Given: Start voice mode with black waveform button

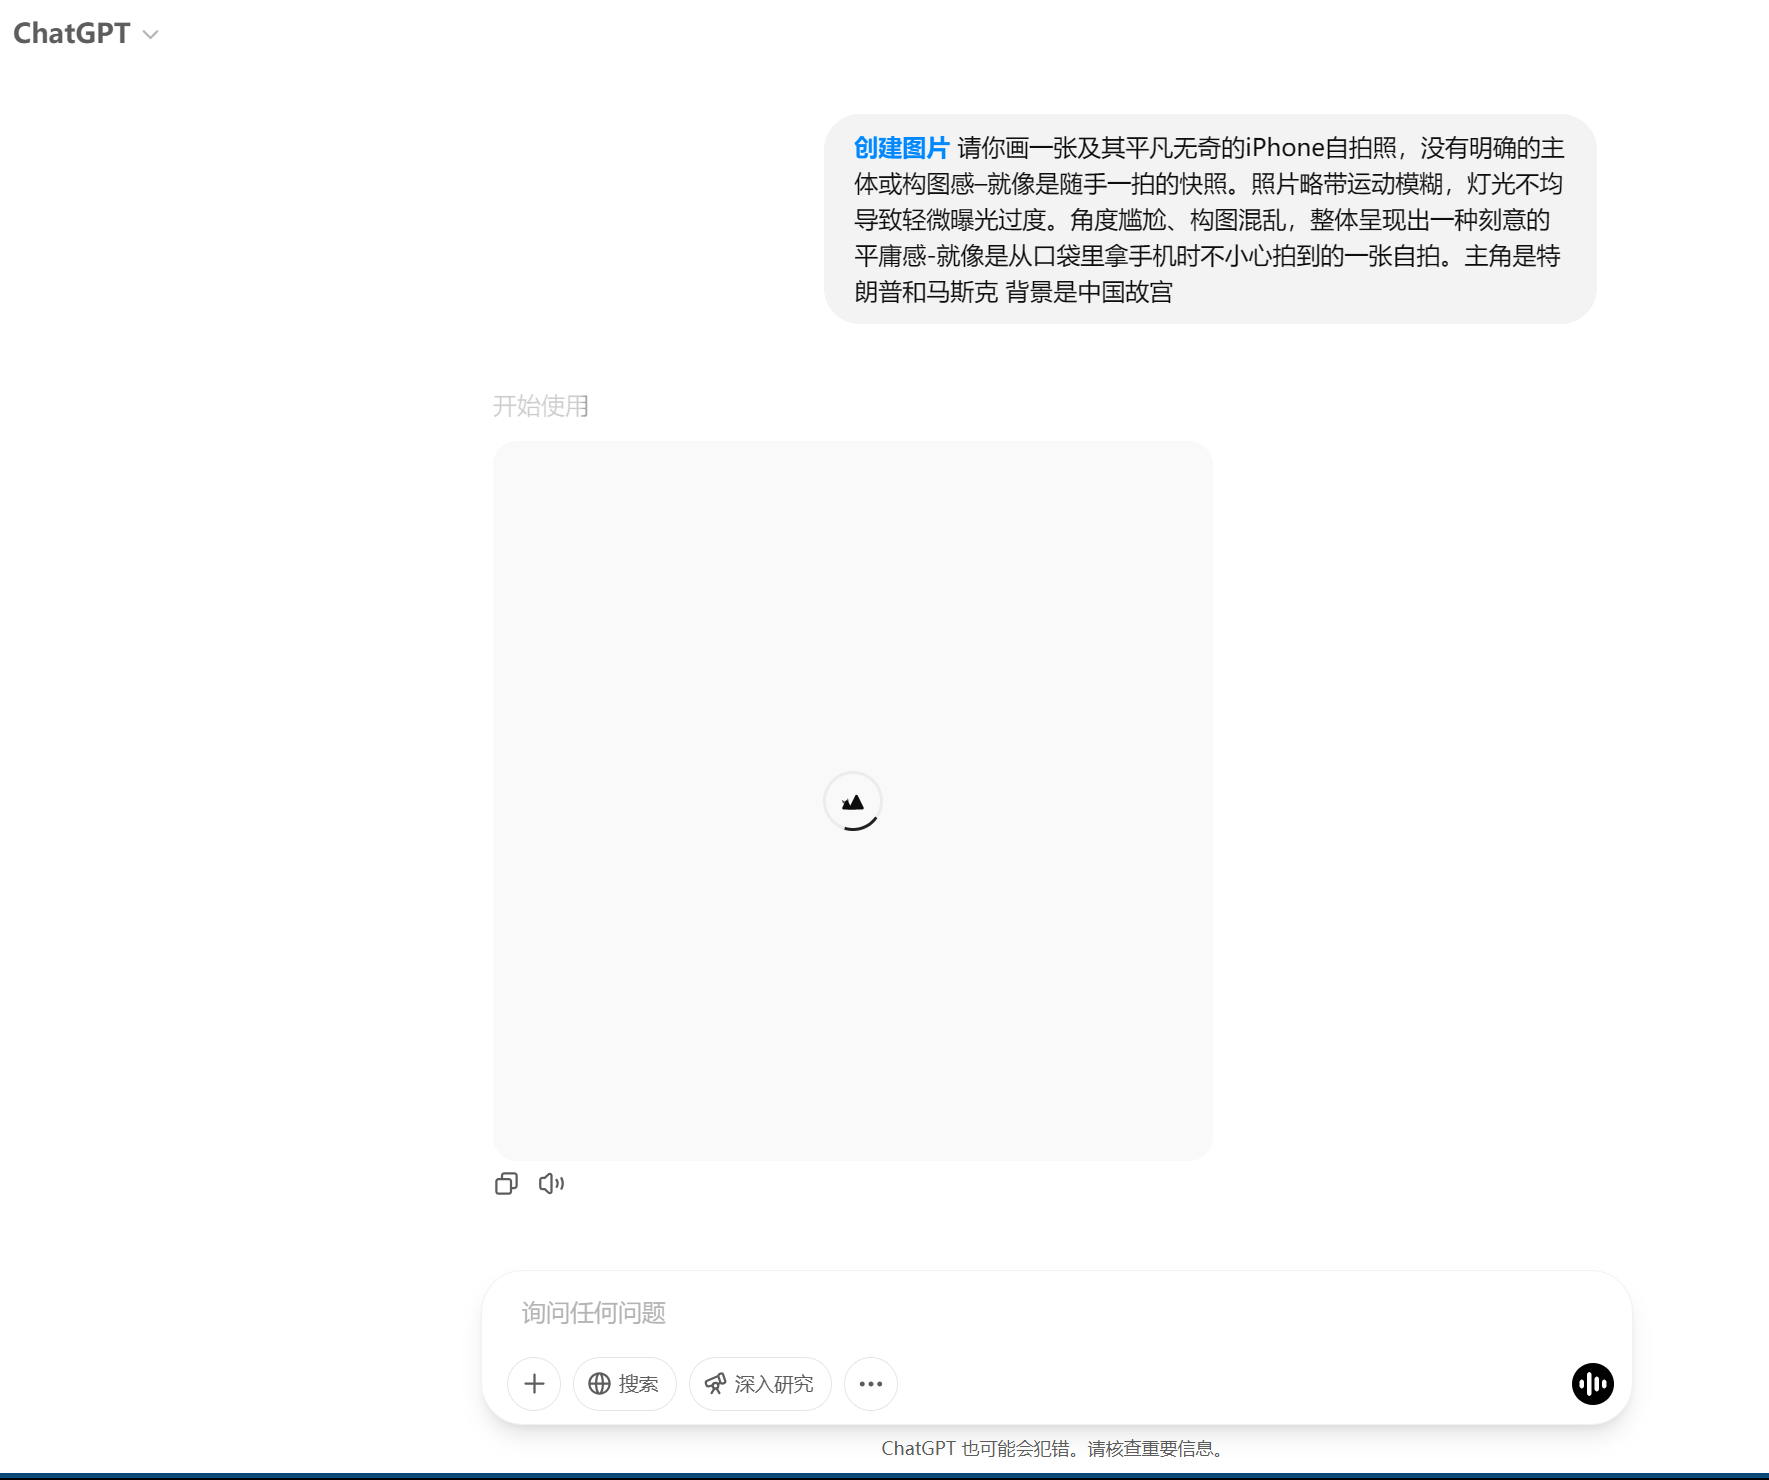Looking at the screenshot, I should 1592,1384.
